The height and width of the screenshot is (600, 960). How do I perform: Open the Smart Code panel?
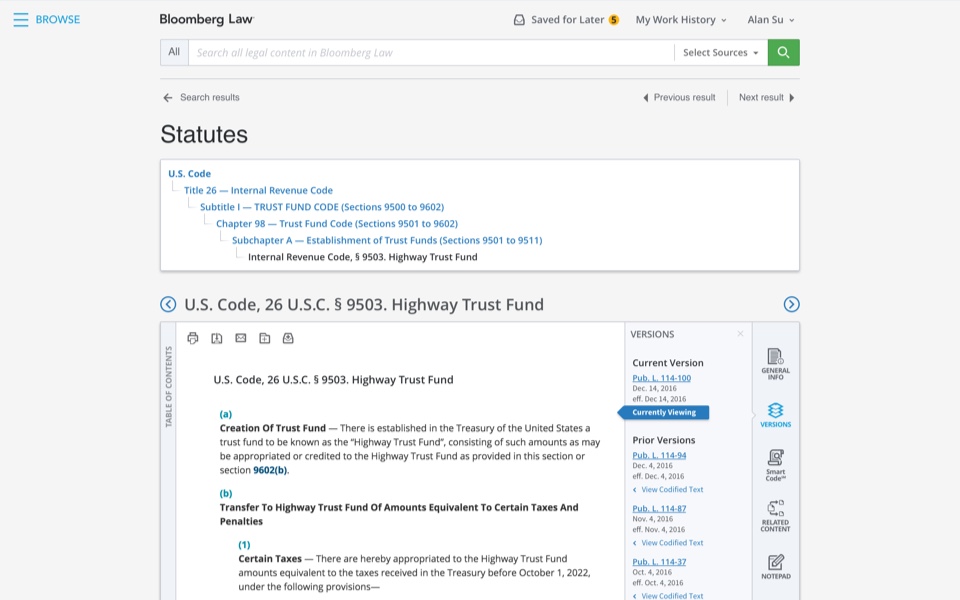click(775, 464)
